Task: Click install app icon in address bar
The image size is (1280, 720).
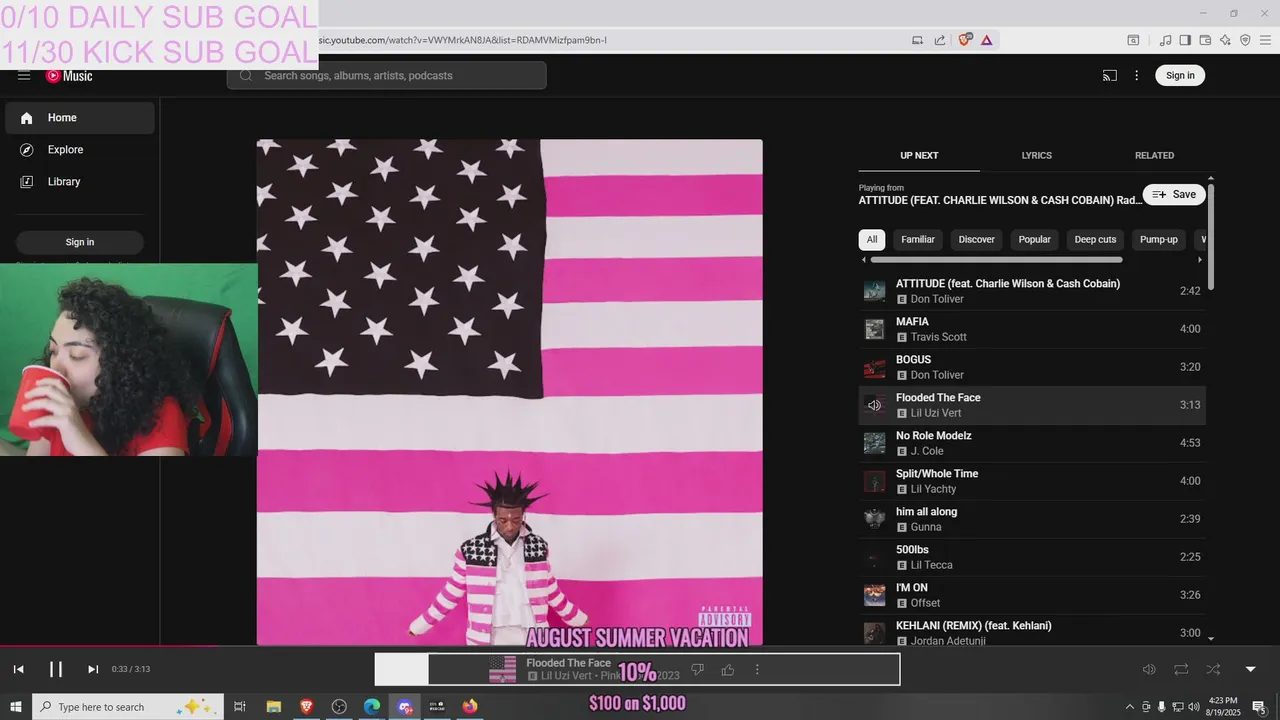Action: (917, 40)
